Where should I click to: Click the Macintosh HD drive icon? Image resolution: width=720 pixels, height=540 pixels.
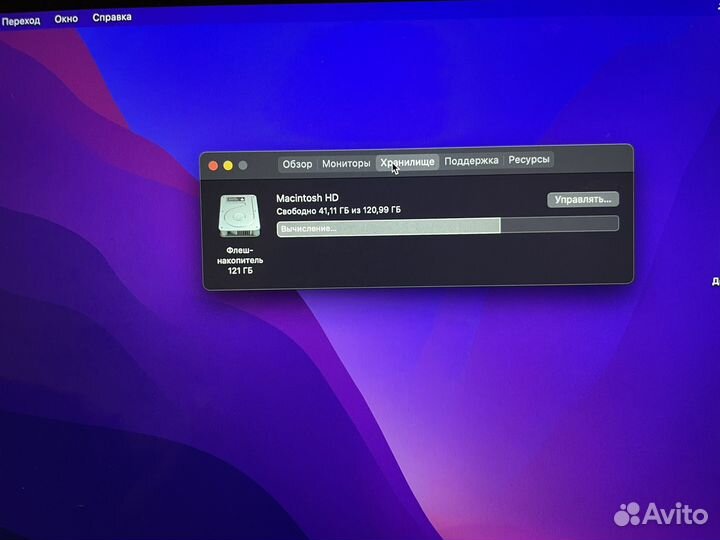[239, 215]
